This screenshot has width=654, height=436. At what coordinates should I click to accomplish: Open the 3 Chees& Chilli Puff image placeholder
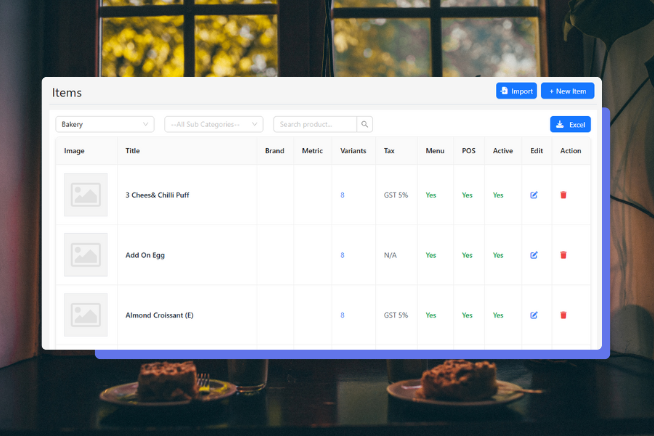(86, 195)
